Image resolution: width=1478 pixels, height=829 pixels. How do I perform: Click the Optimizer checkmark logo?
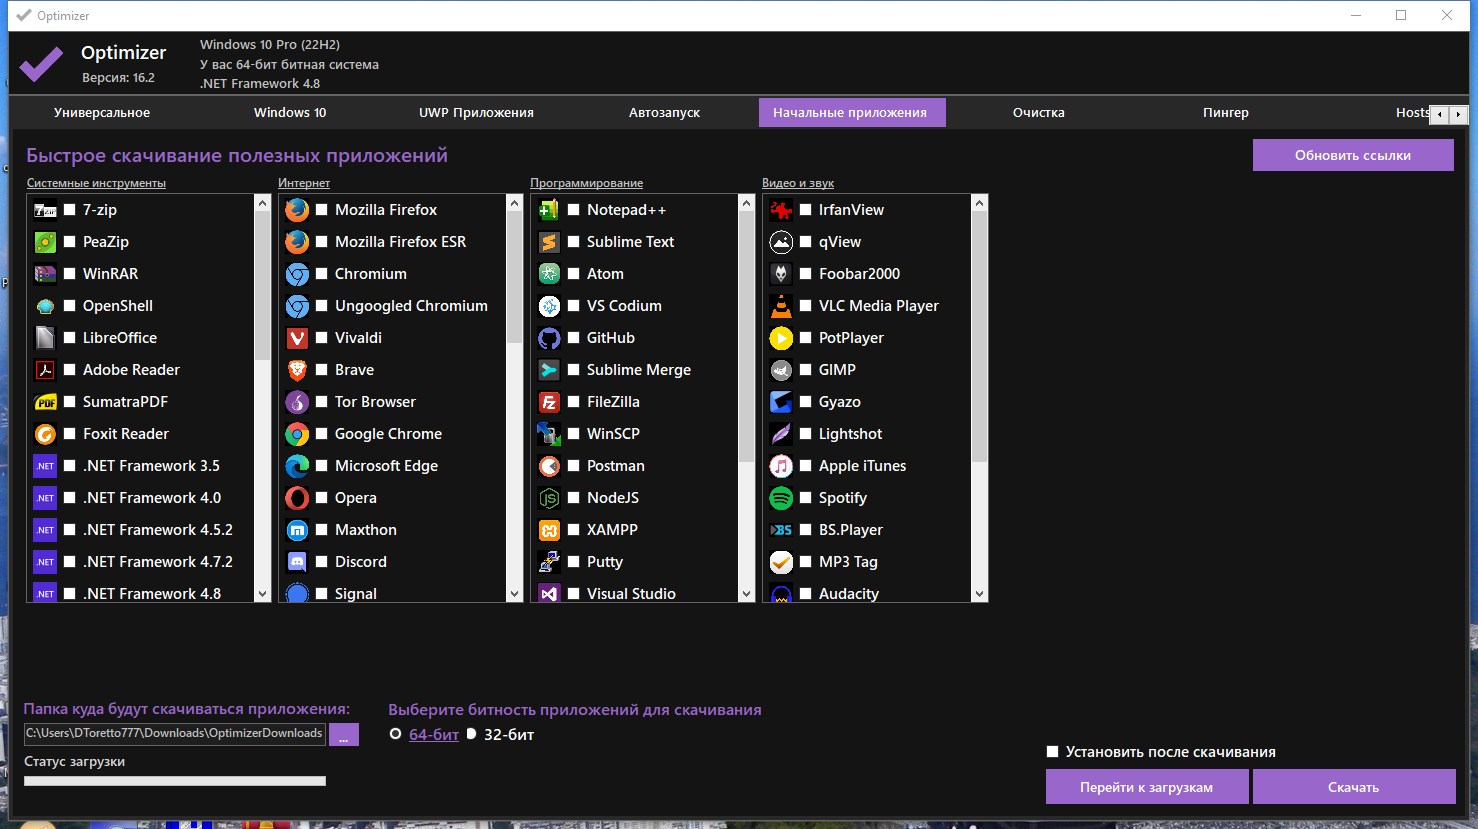tap(41, 64)
